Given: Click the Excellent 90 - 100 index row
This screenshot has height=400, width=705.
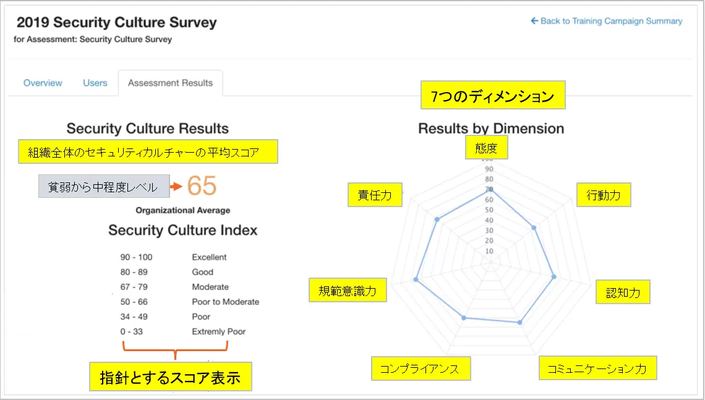Looking at the screenshot, I should point(174,257).
